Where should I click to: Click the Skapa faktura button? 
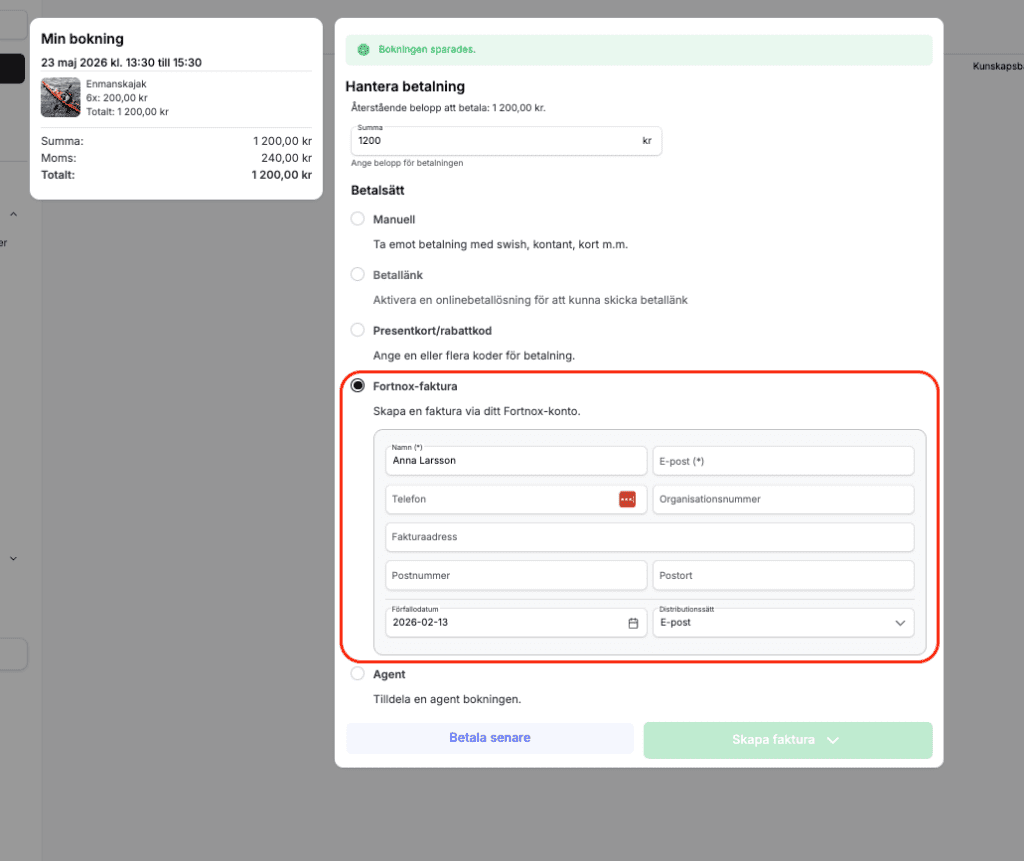(x=773, y=740)
